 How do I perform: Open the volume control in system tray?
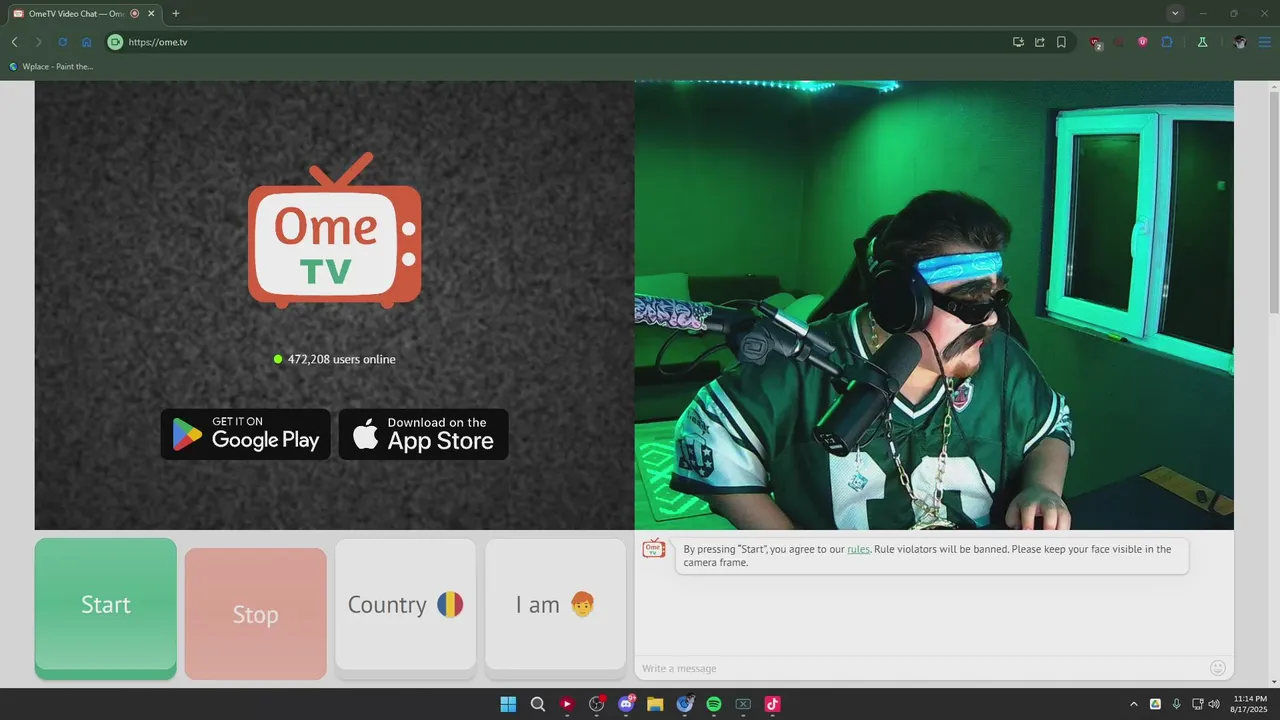(x=1214, y=704)
